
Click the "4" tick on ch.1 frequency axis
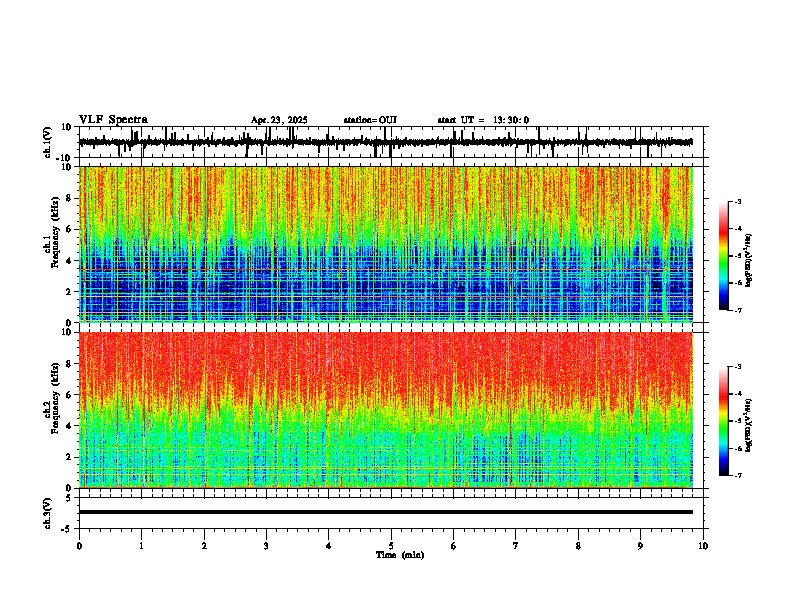[x=70, y=261]
